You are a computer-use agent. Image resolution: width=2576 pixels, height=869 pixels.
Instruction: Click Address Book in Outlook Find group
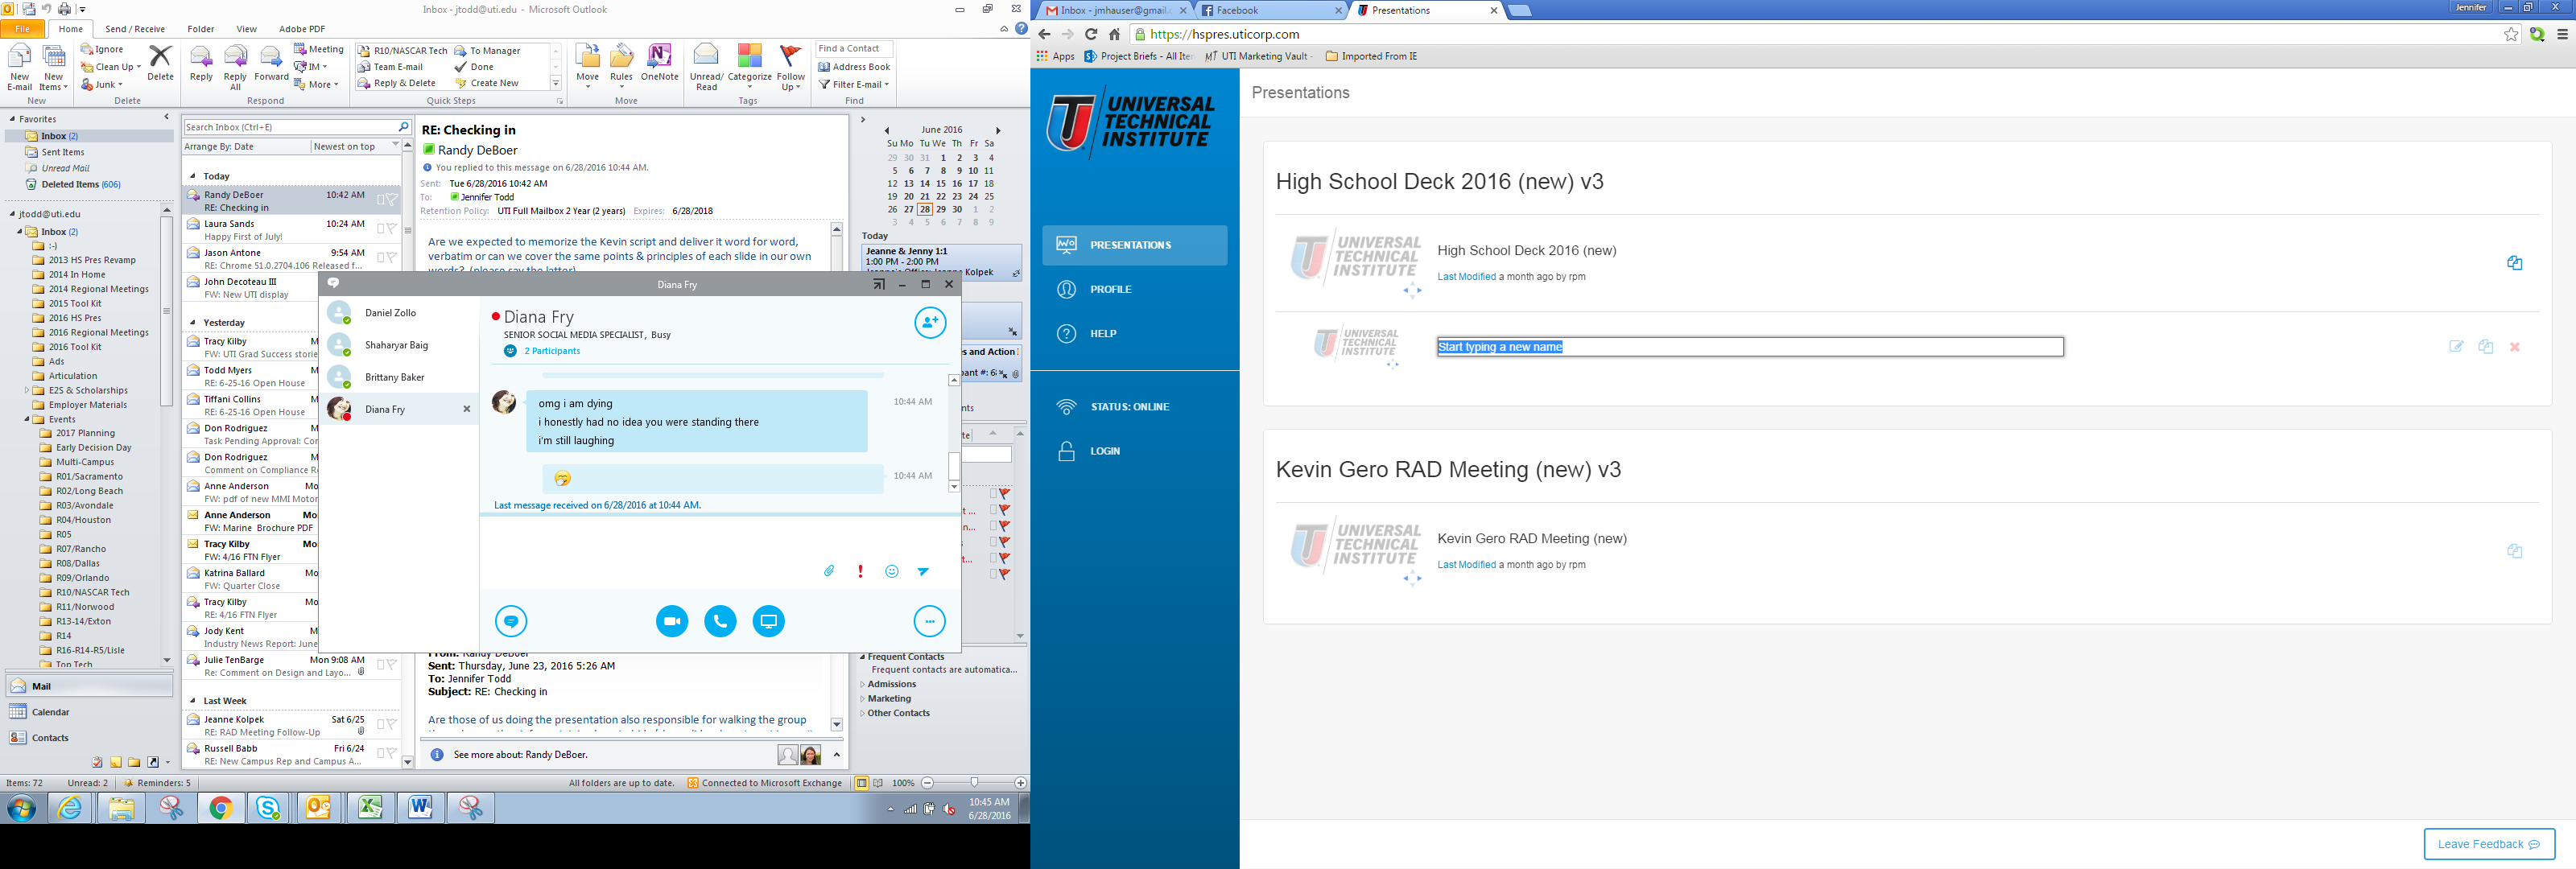(854, 67)
